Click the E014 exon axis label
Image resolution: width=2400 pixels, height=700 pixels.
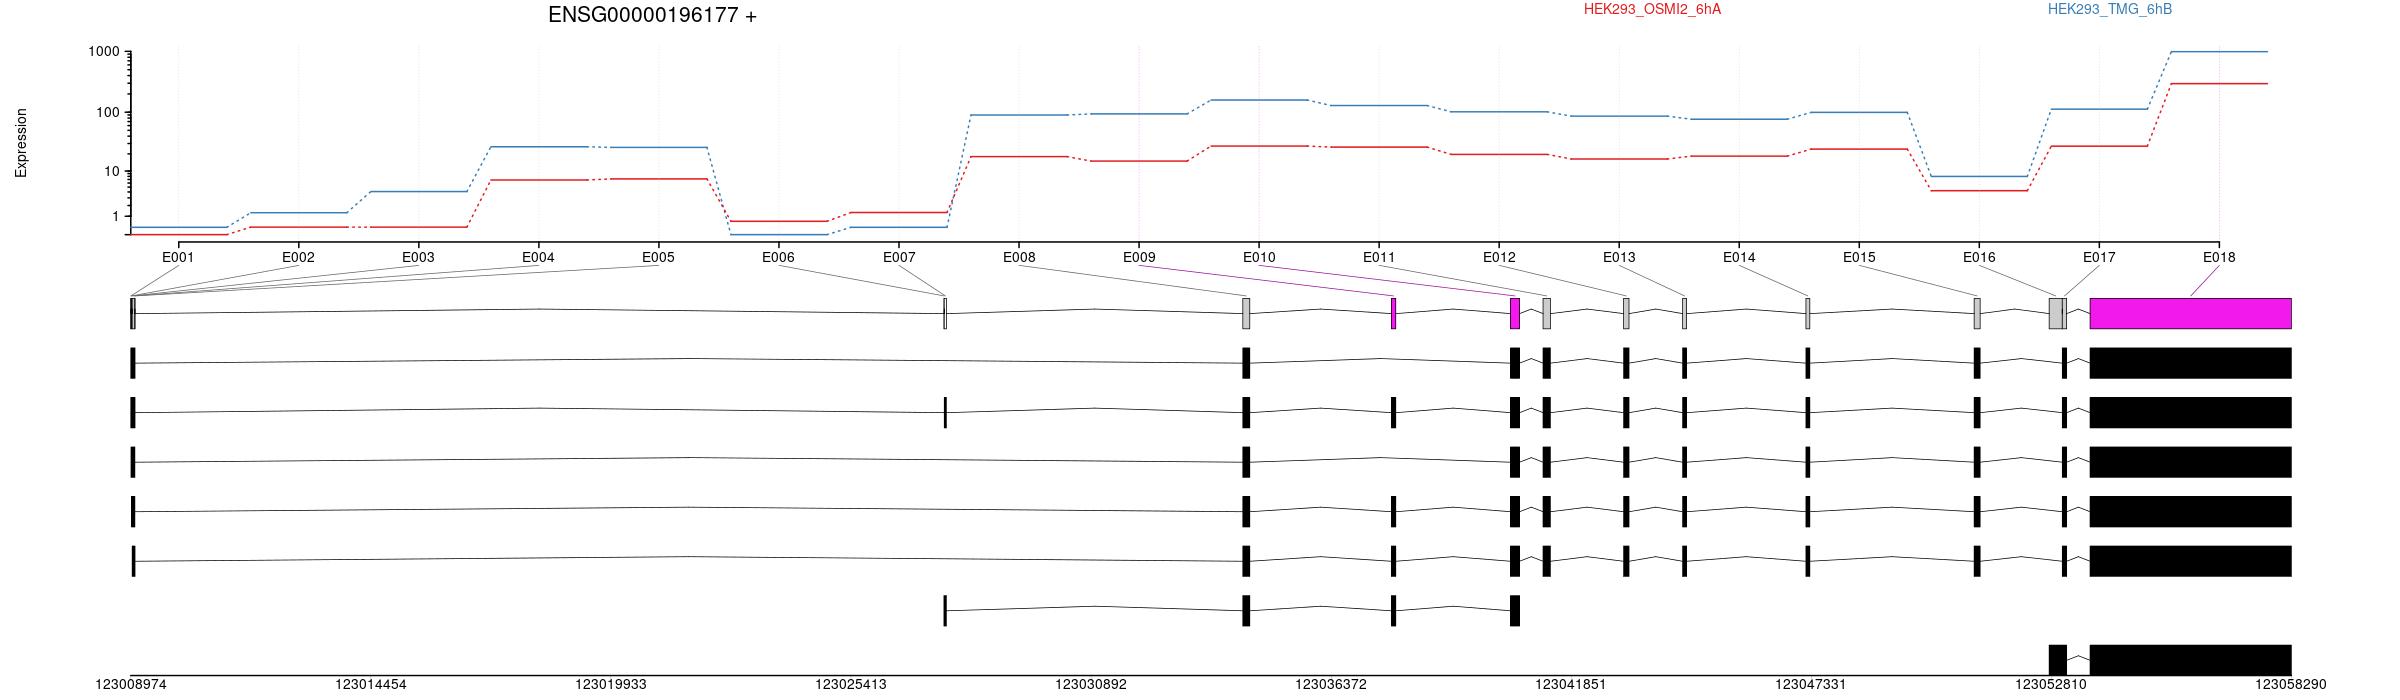(x=1739, y=257)
